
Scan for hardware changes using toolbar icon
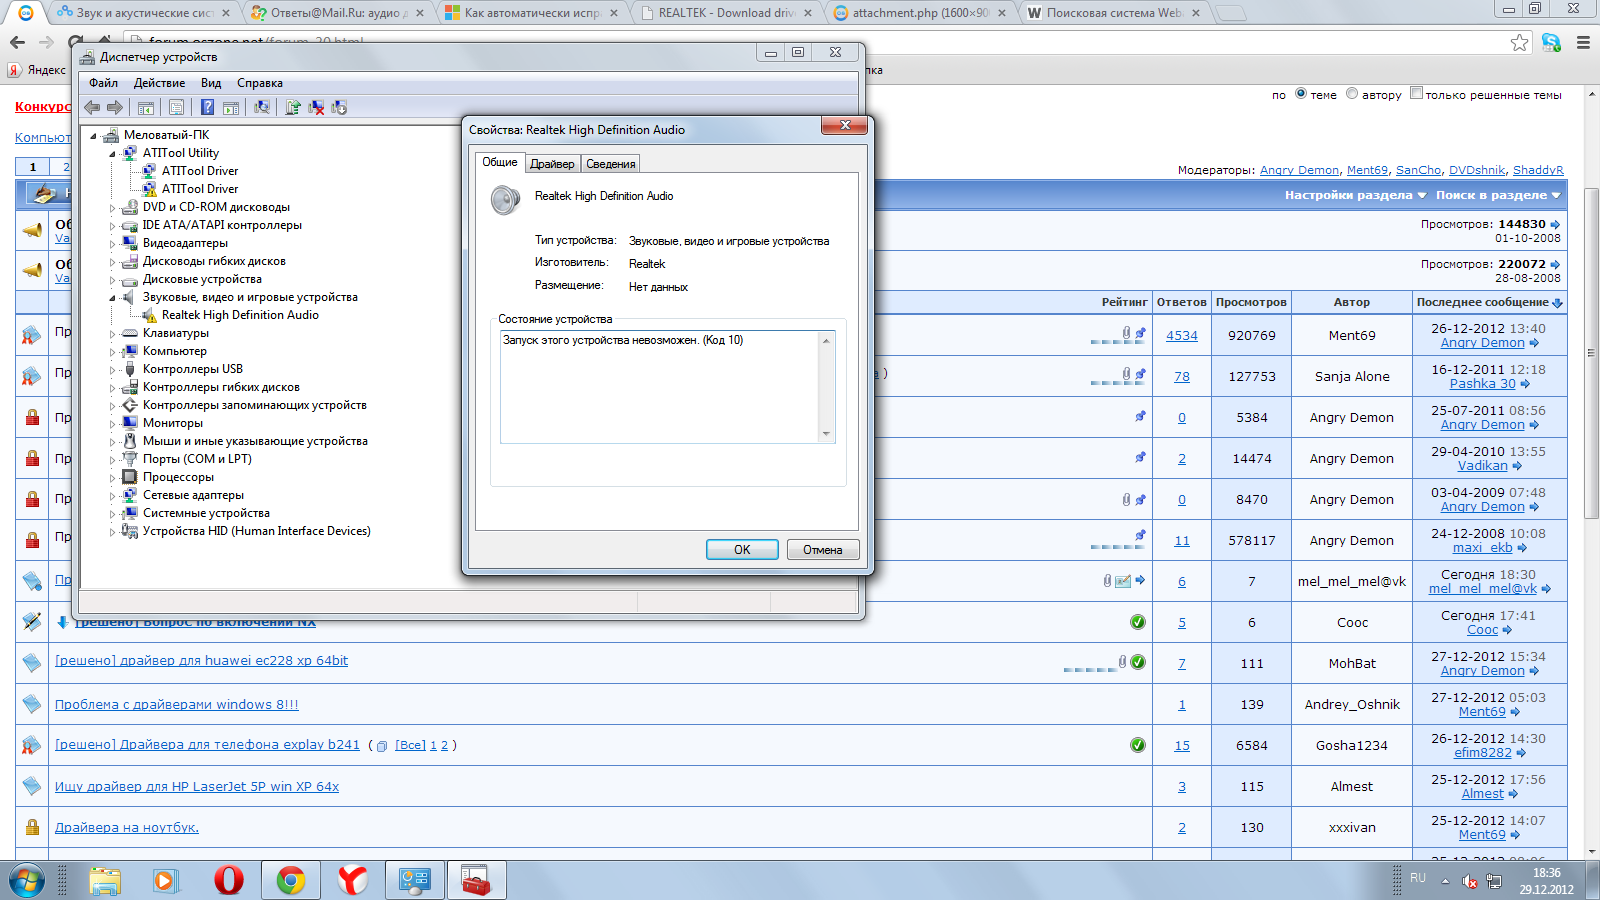[x=262, y=107]
